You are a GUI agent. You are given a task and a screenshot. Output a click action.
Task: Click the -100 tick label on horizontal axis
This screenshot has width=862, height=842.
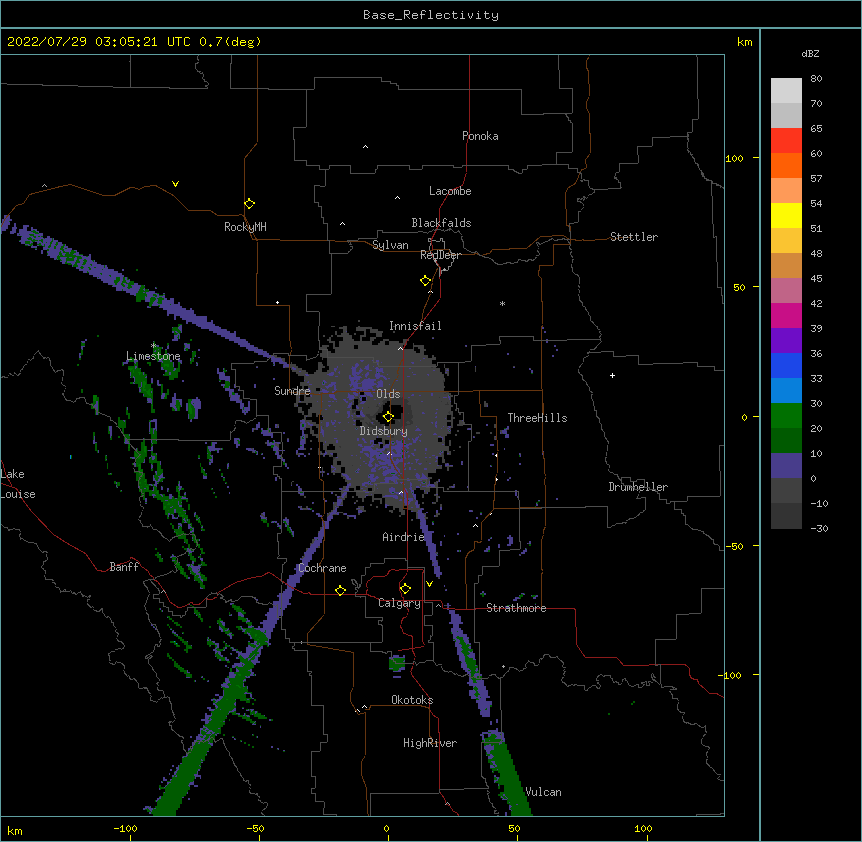point(125,829)
